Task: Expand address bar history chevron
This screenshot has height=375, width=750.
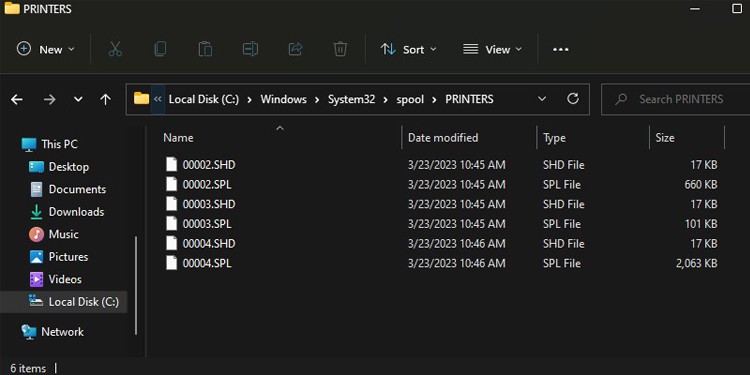Action: tap(542, 99)
